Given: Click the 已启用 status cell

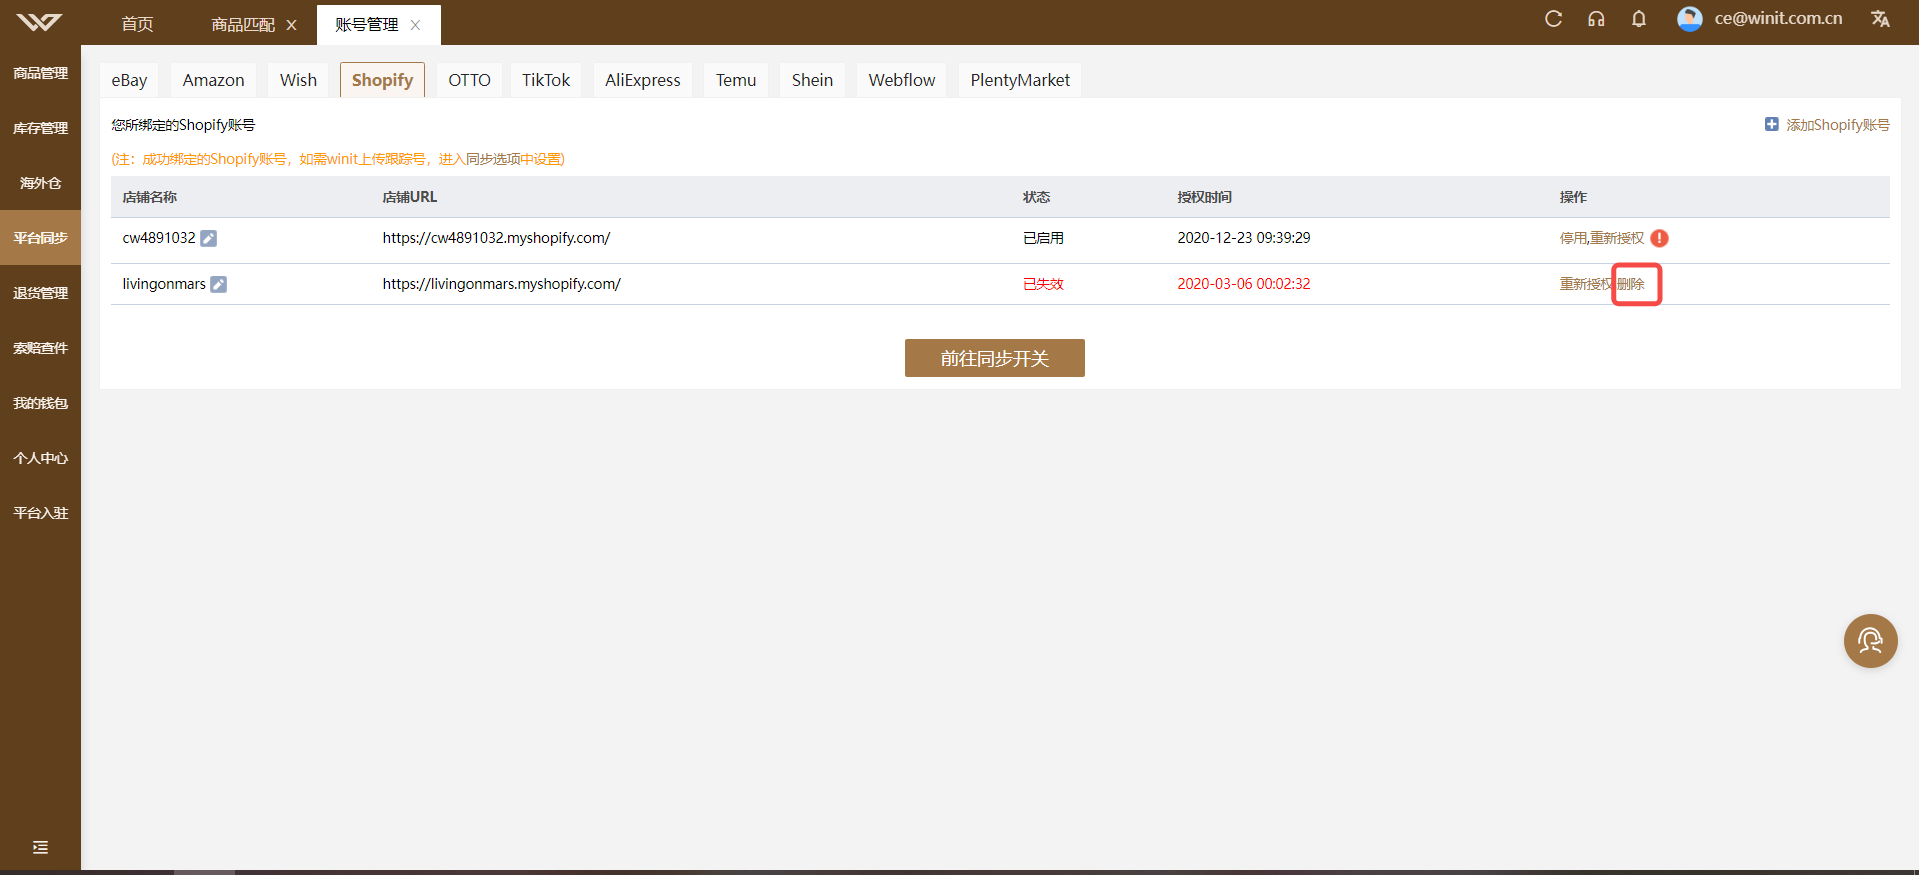Looking at the screenshot, I should tap(1043, 238).
